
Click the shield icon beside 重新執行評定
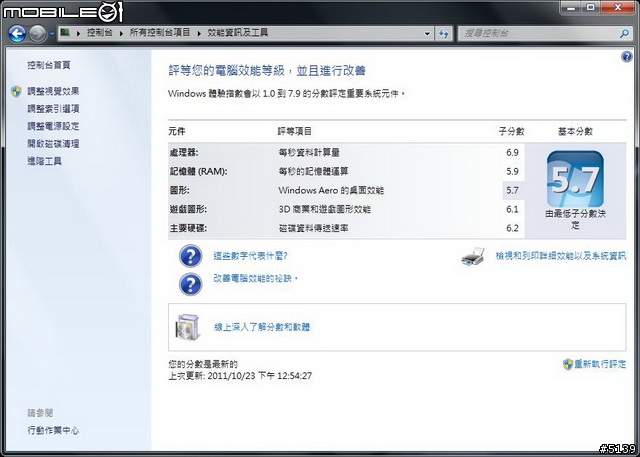pos(568,364)
